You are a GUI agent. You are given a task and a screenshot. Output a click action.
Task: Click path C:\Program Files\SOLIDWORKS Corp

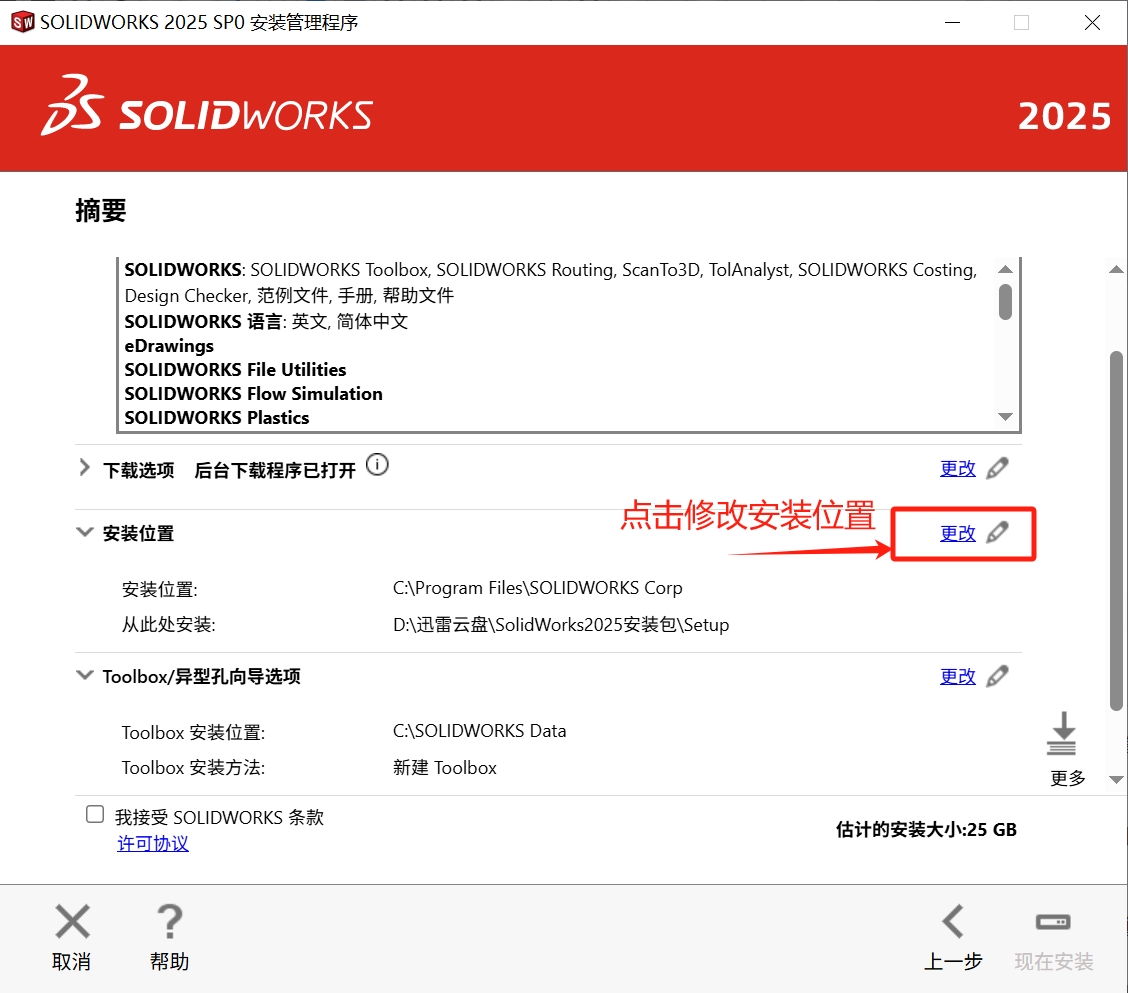pos(537,588)
